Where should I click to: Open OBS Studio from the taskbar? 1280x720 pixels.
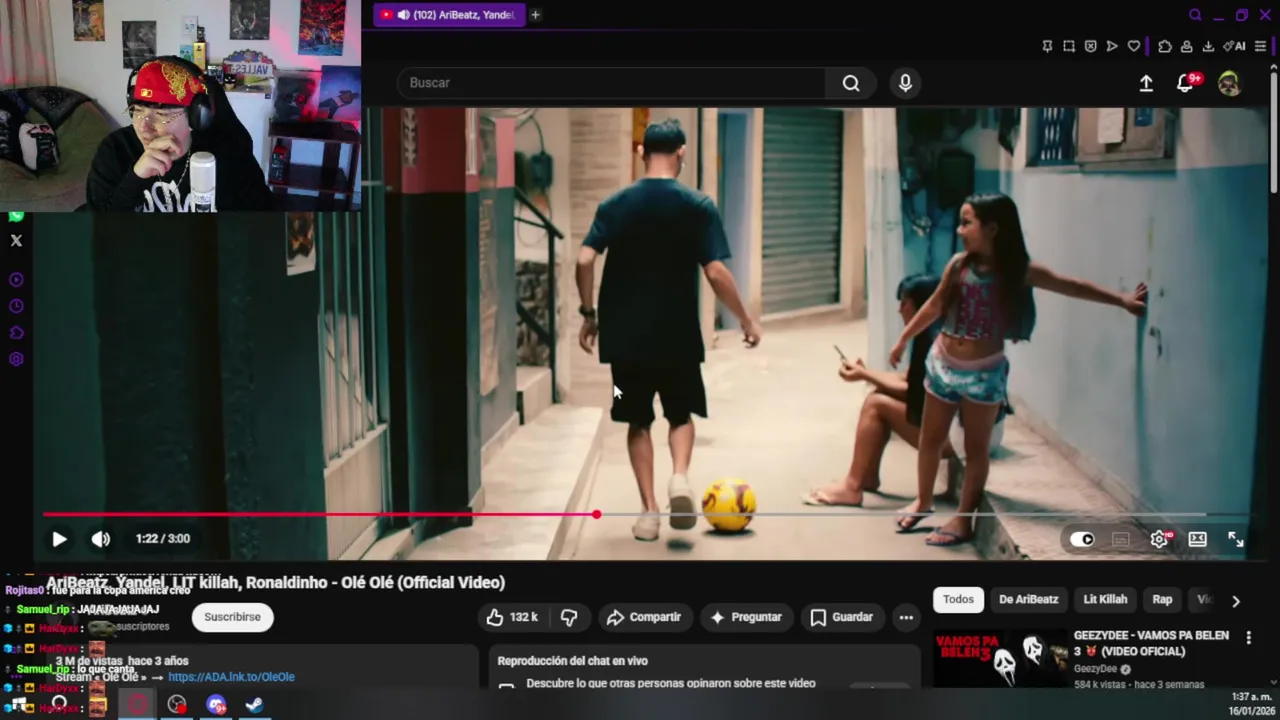coord(177,705)
